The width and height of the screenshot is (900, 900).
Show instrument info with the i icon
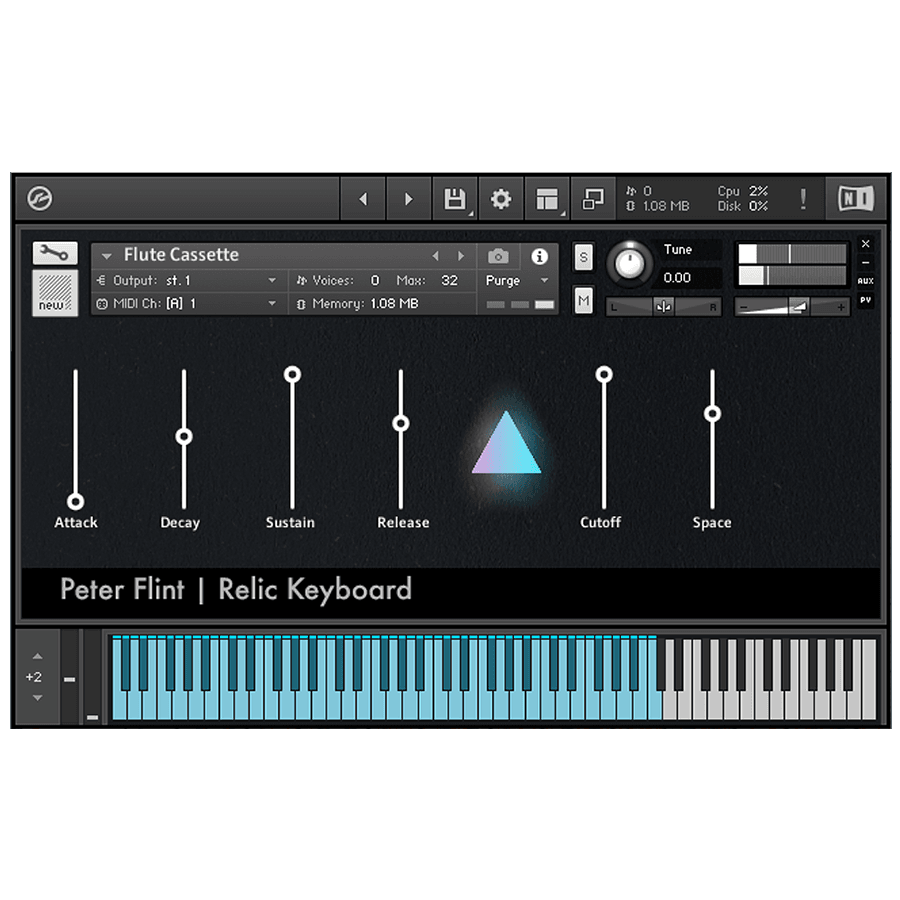point(539,256)
